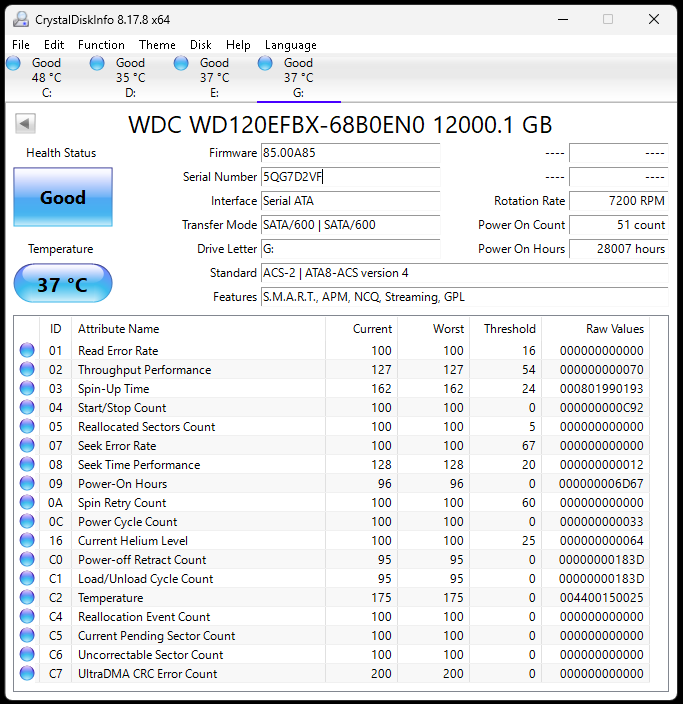The height and width of the screenshot is (704, 683).
Task: Click the status icon for Power-off Retract Count
Action: click(x=27, y=559)
